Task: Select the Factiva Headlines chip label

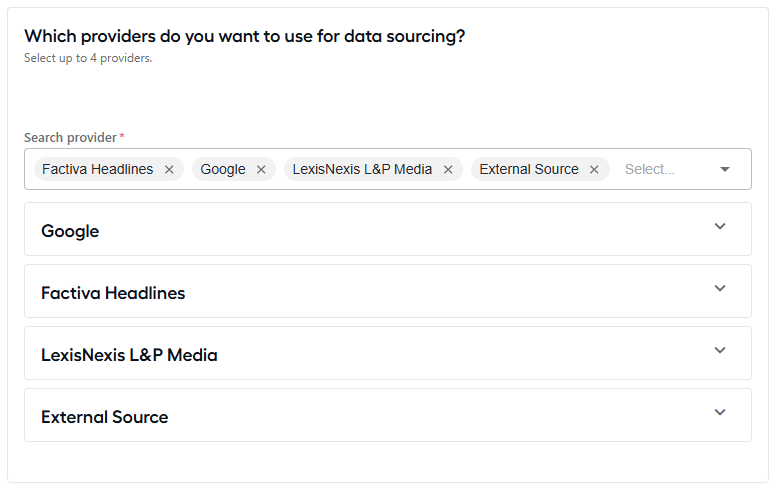Action: [97, 169]
